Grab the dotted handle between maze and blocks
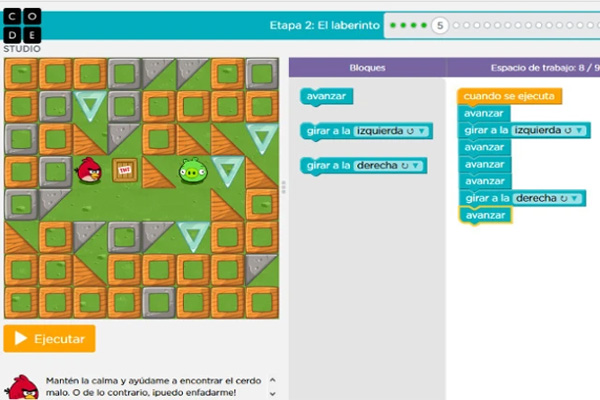This screenshot has height=400, width=600. [284, 187]
